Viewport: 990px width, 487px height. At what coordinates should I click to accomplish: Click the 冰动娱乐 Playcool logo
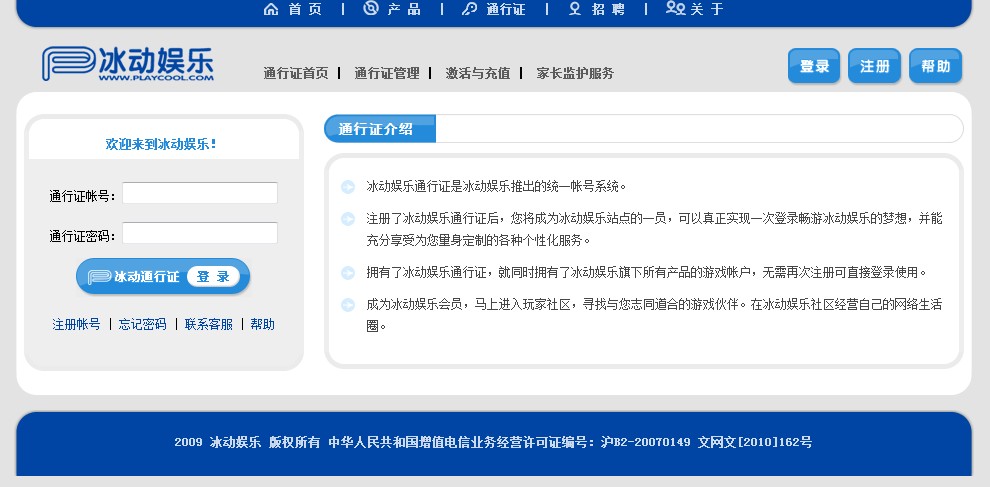128,64
